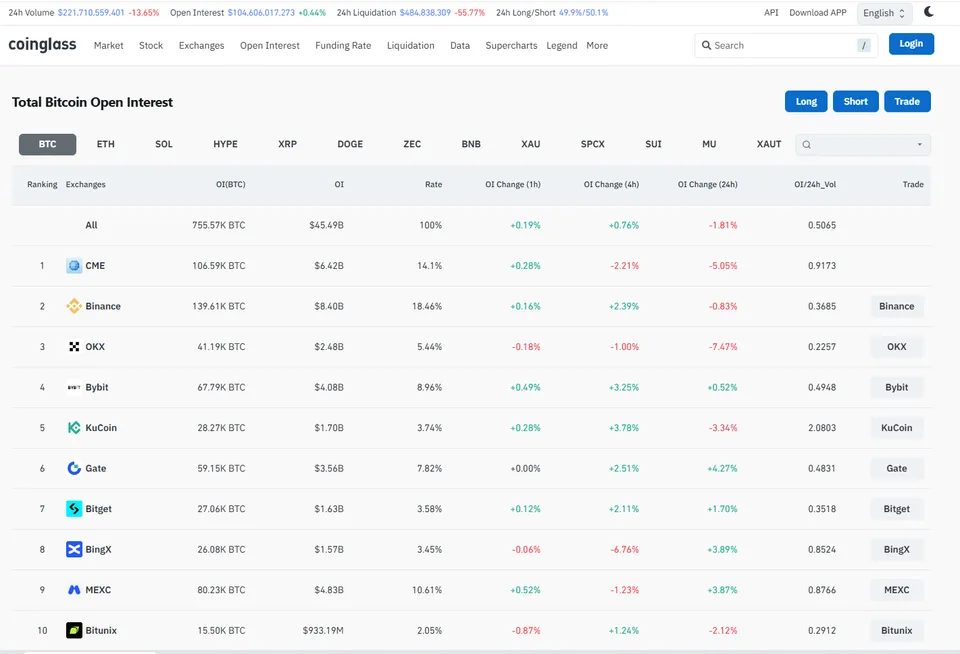The width and height of the screenshot is (960, 654).
Task: Select the XAU coin tab
Action: 530,145
